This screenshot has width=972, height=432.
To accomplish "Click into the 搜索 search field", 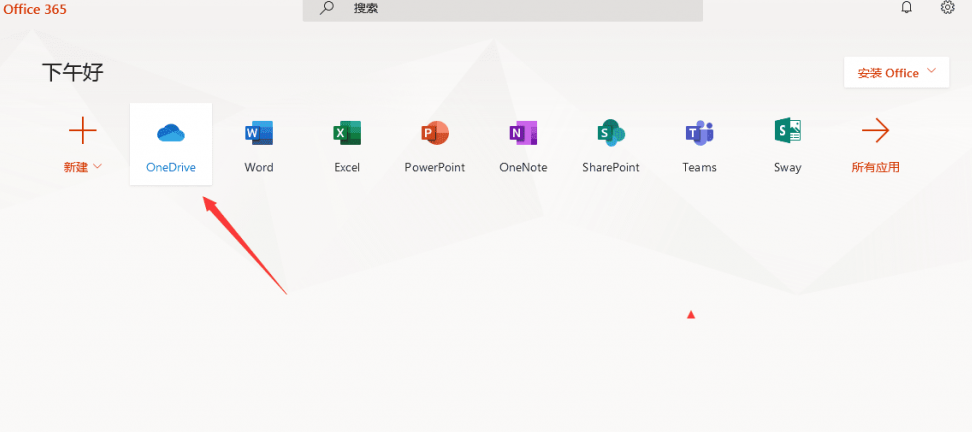I will click(x=503, y=9).
